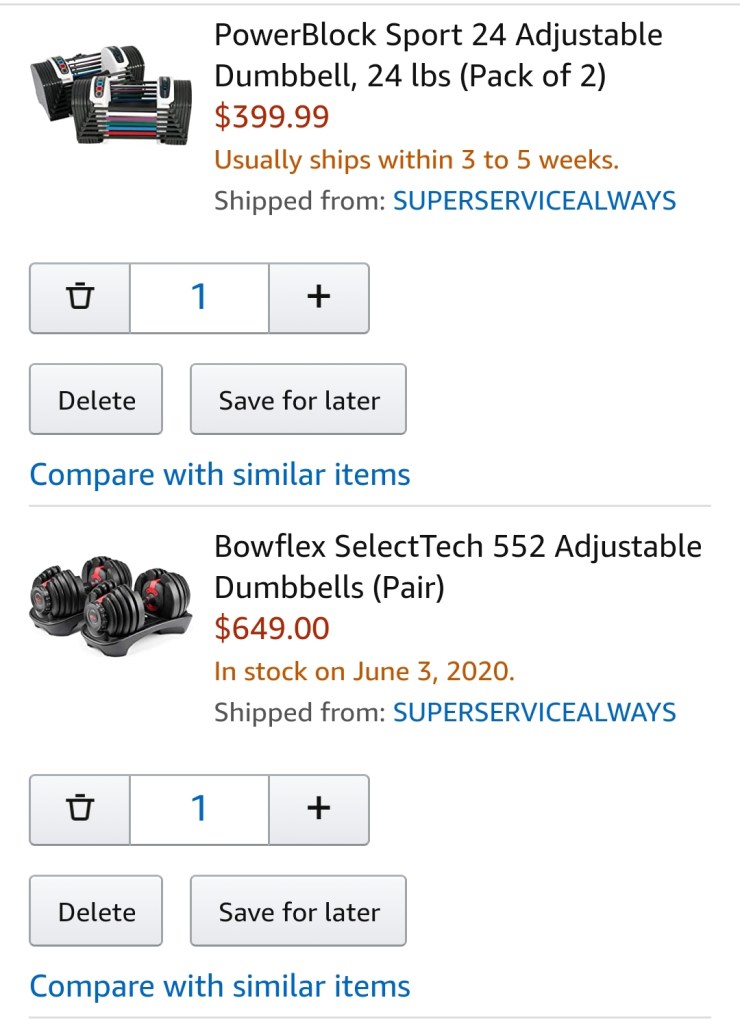Delete the PowerBlock Sport 24 item

coord(96,400)
